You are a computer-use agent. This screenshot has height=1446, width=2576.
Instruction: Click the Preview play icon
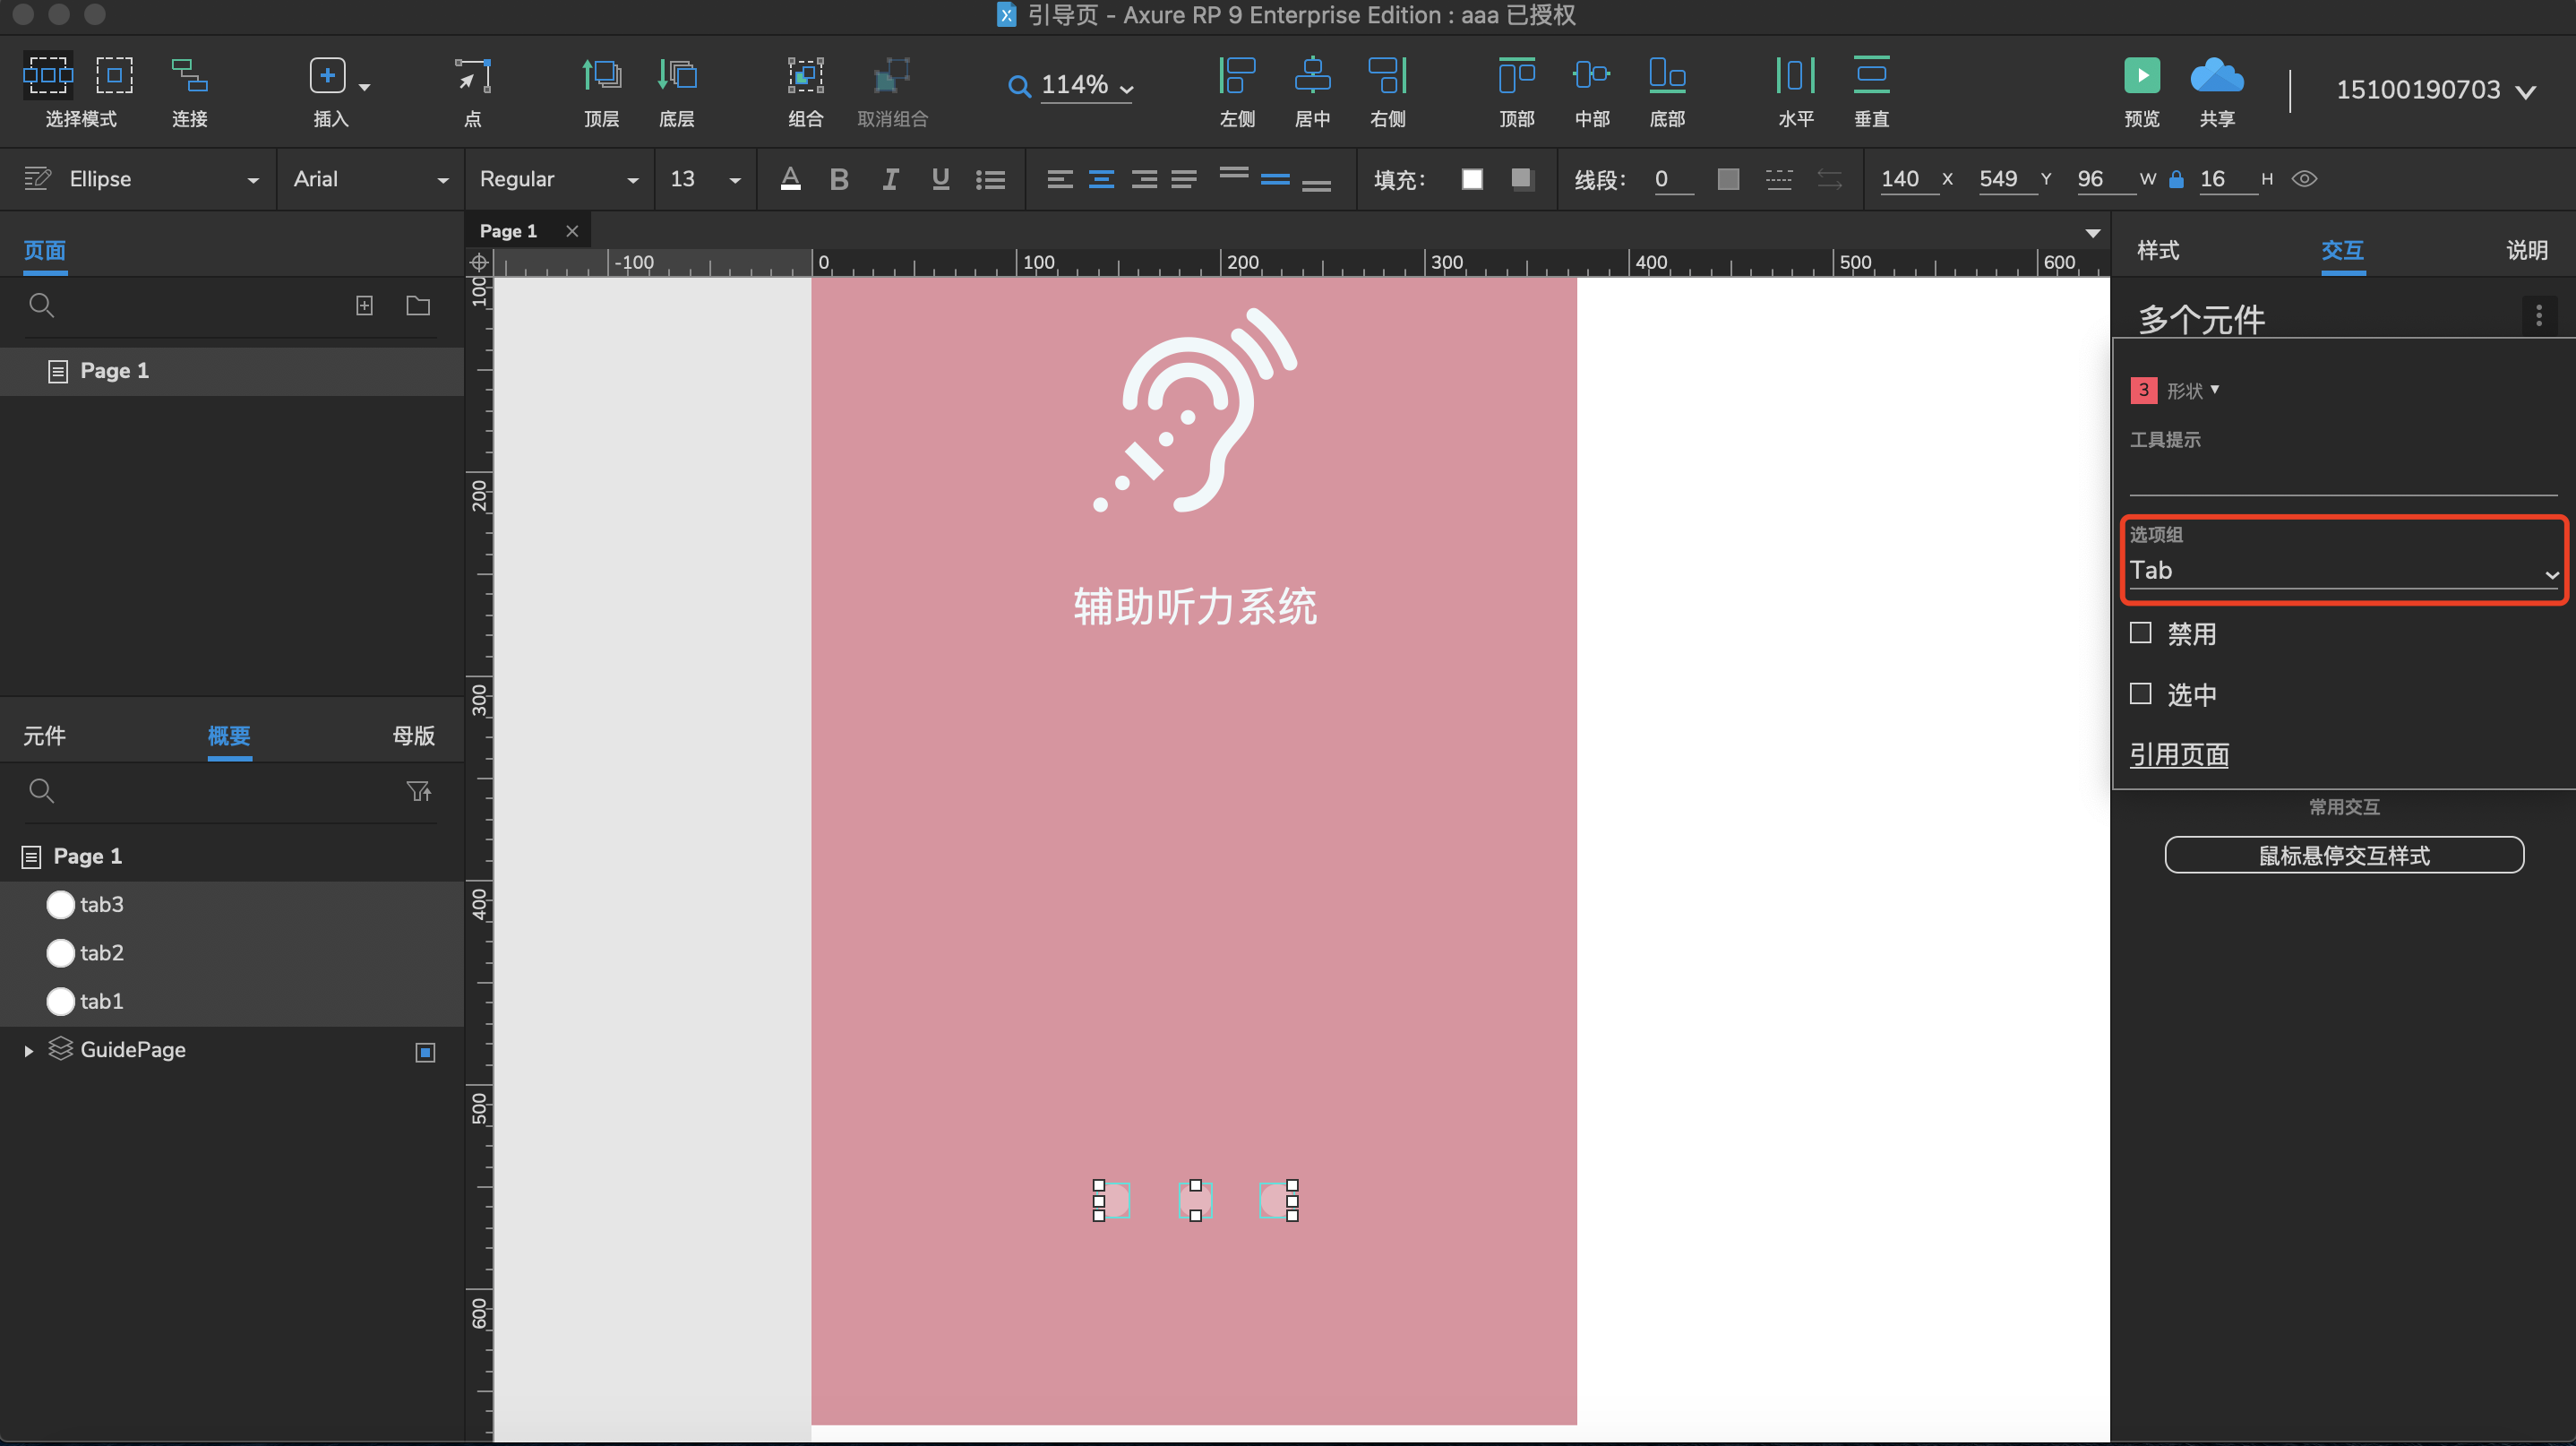tap(2141, 76)
